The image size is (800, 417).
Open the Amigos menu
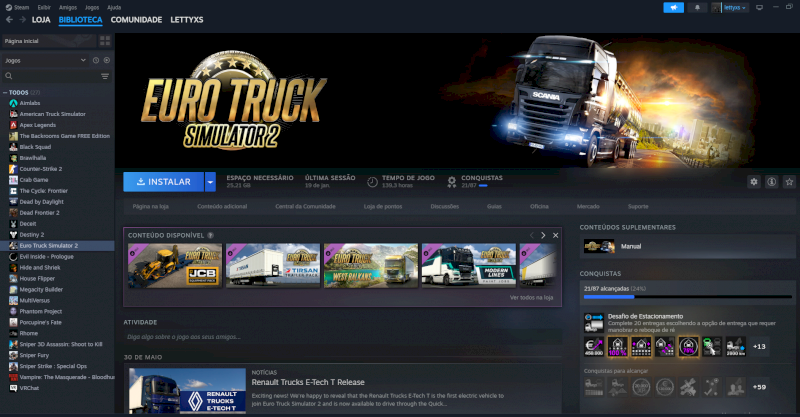(68, 8)
